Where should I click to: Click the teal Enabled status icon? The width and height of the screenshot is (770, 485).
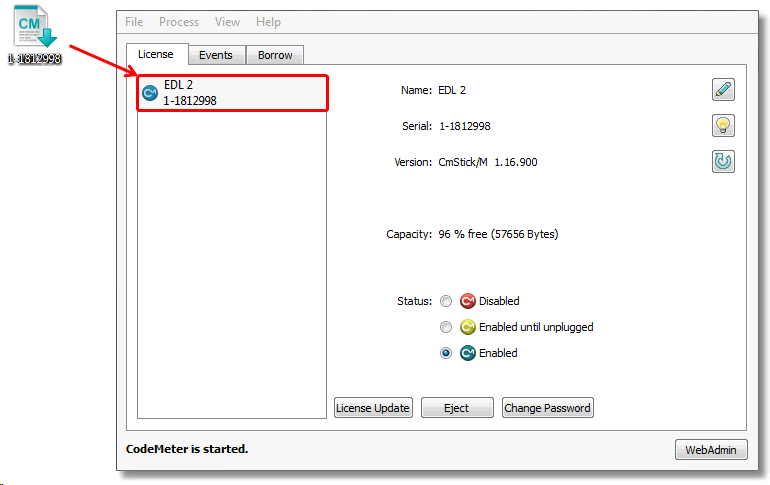(x=468, y=353)
